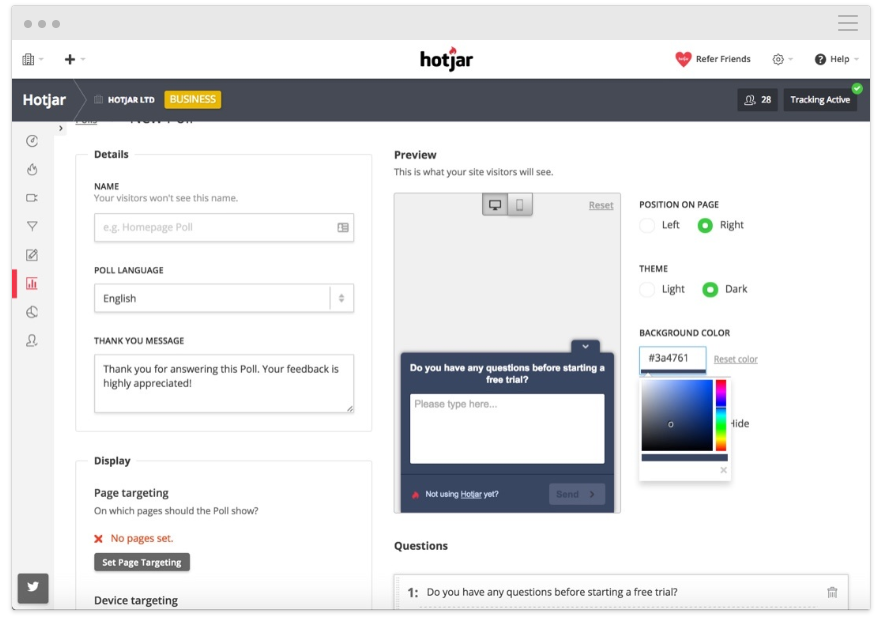This screenshot has width=880, height=620.
Task: Collapse the poll widget preview
Action: pyautogui.click(x=585, y=346)
